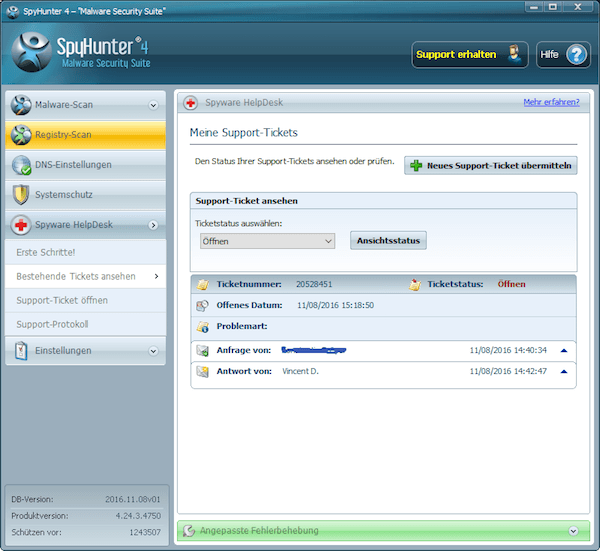Open the Malware-Scan menu item
Viewport: 600px width, 551px height.
coord(86,105)
